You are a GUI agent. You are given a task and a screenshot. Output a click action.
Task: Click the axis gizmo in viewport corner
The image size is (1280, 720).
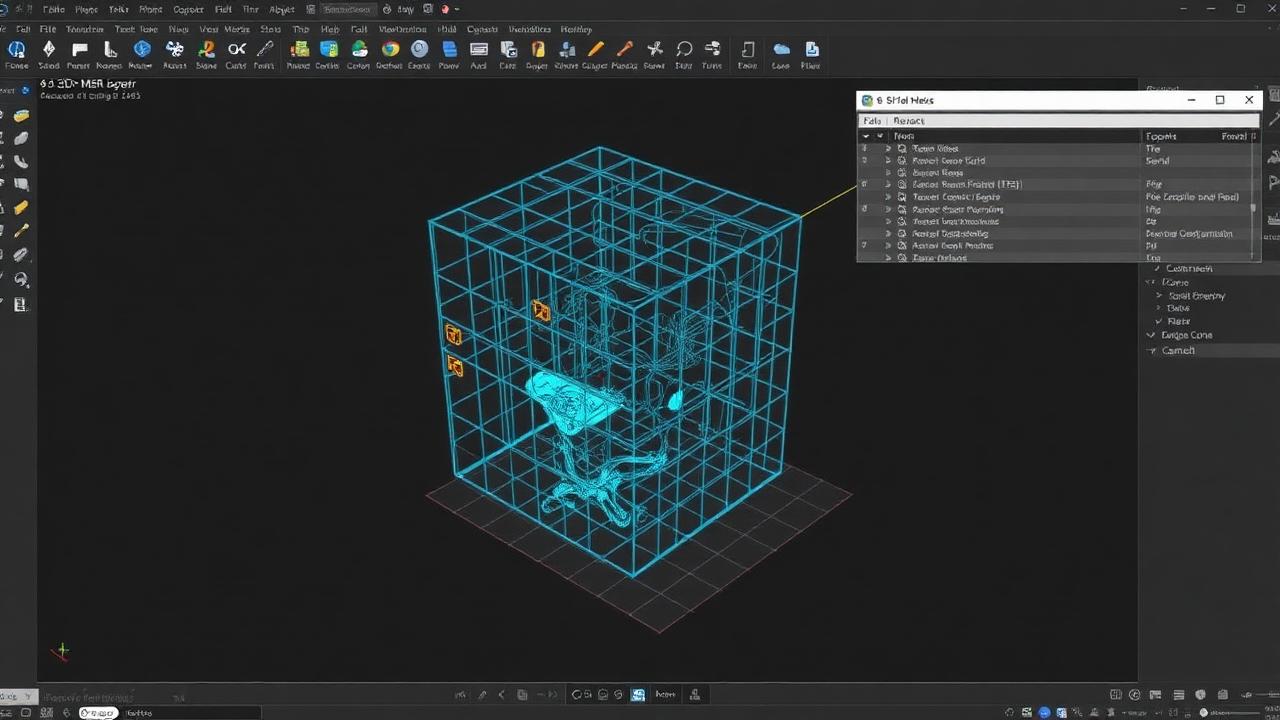[x=62, y=652]
